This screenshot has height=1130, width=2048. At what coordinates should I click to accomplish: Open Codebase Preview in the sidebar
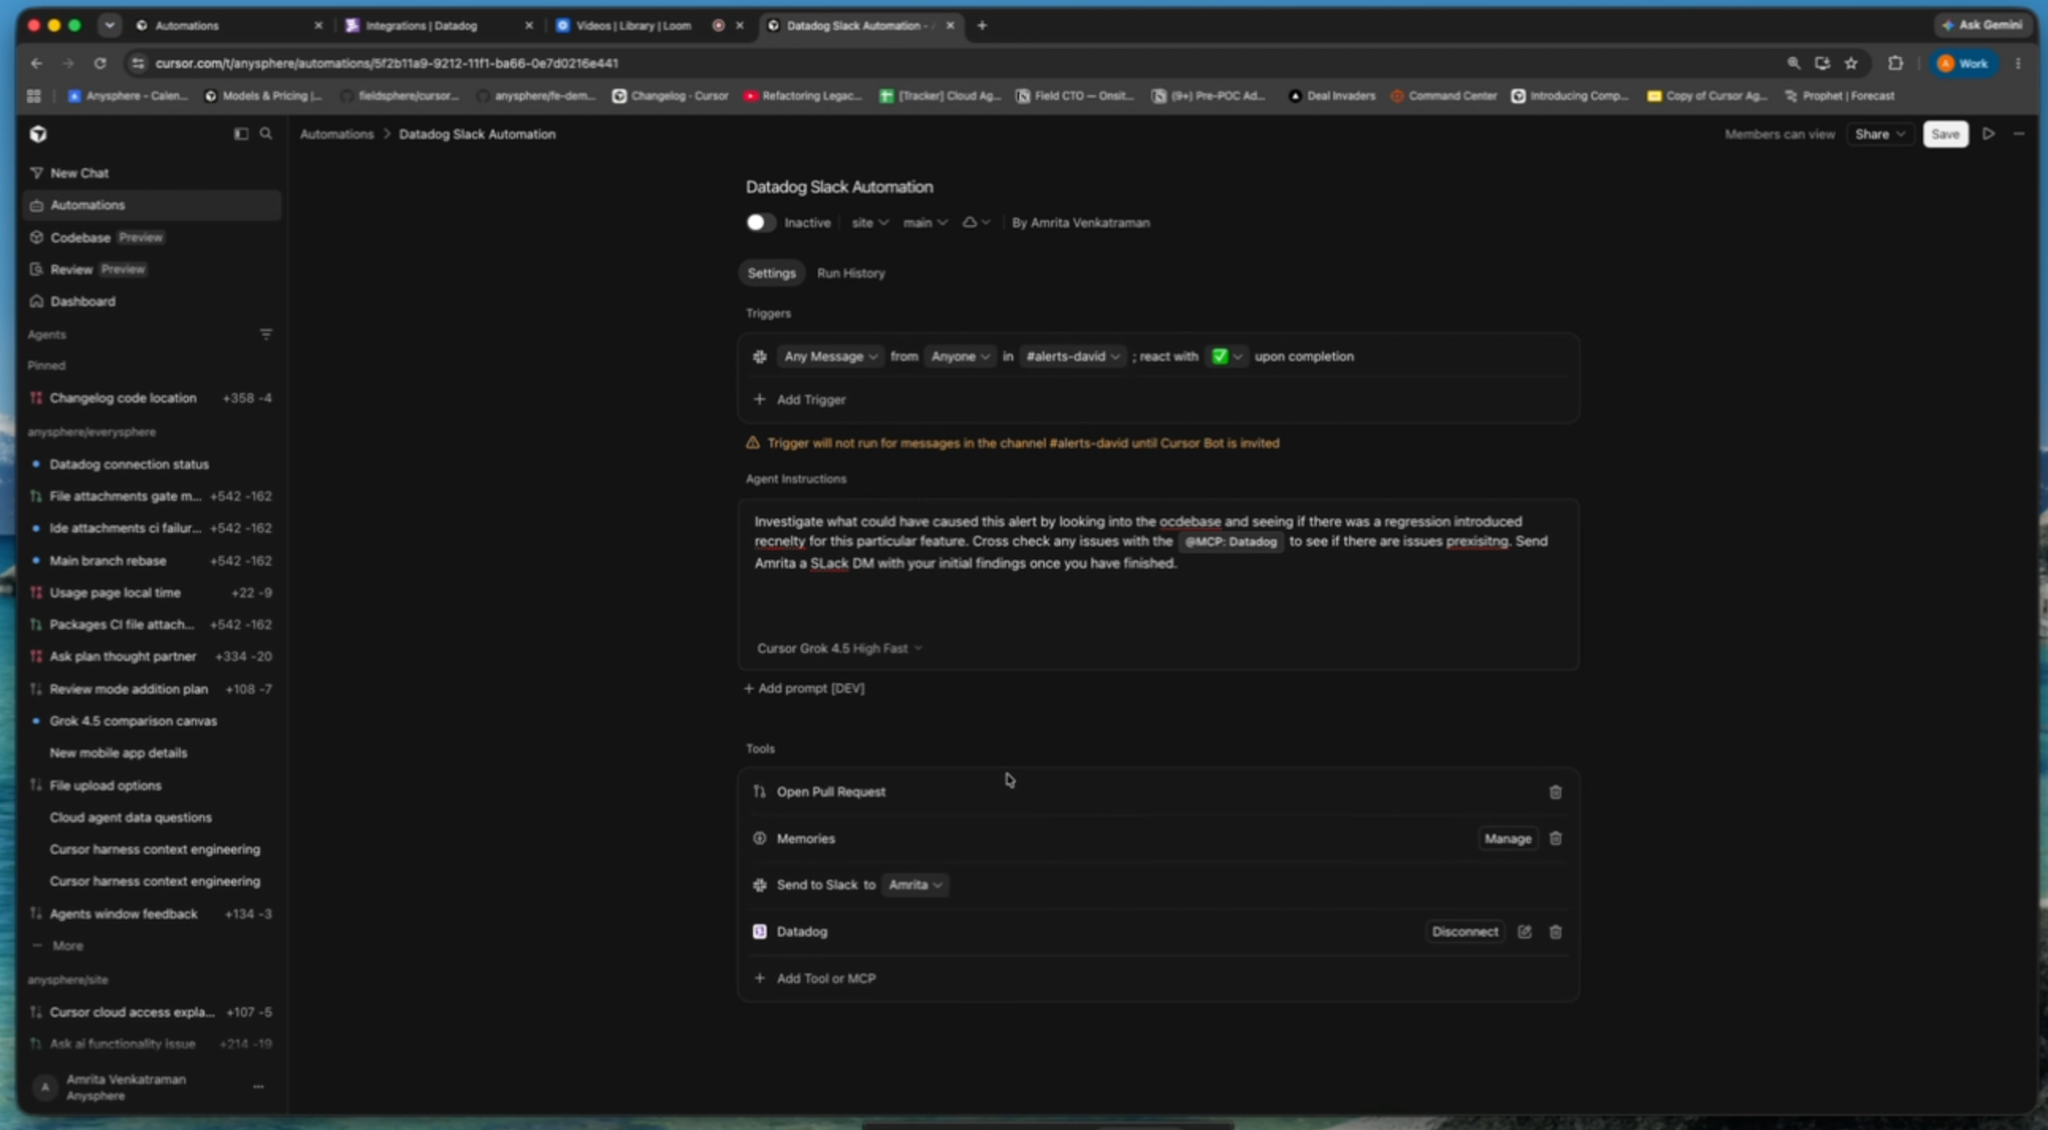pyautogui.click(x=152, y=237)
